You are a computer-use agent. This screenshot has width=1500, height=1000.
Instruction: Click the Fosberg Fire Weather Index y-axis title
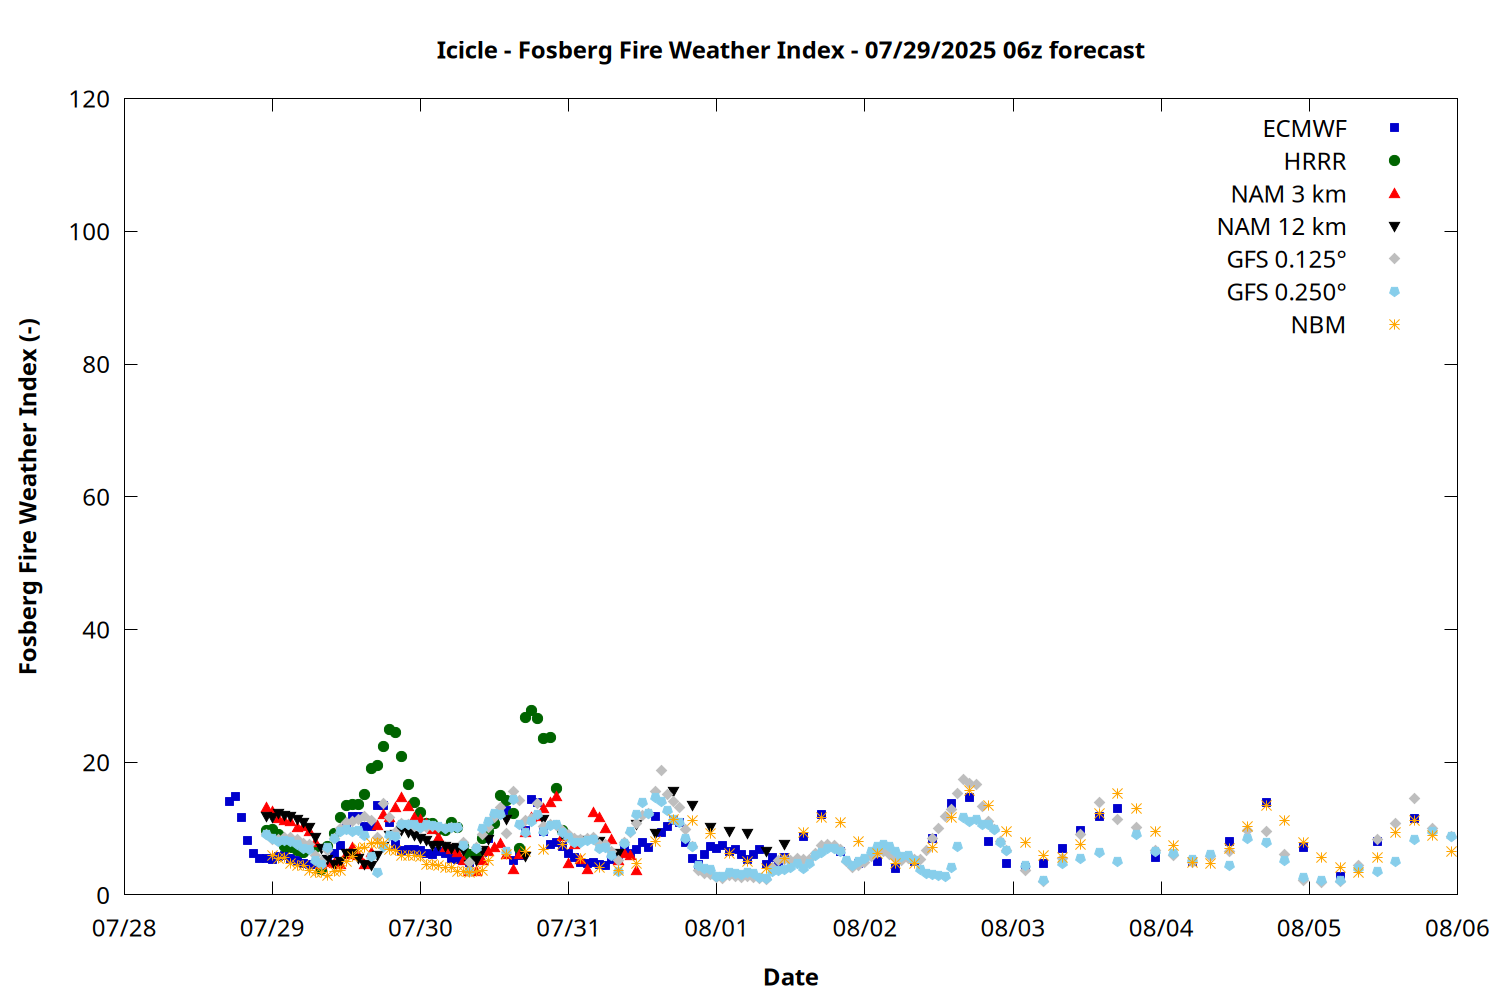click(28, 497)
